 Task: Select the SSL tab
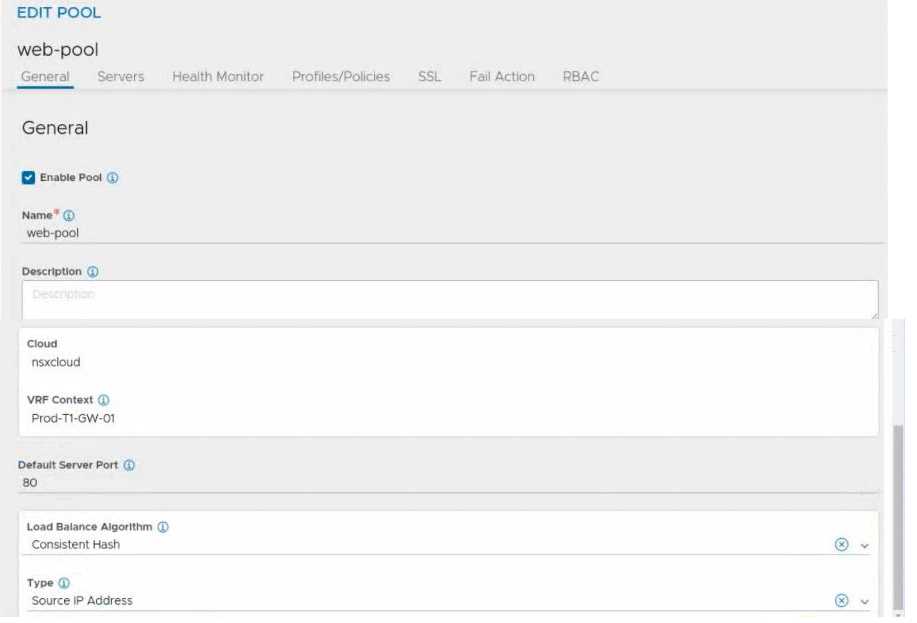(428, 76)
